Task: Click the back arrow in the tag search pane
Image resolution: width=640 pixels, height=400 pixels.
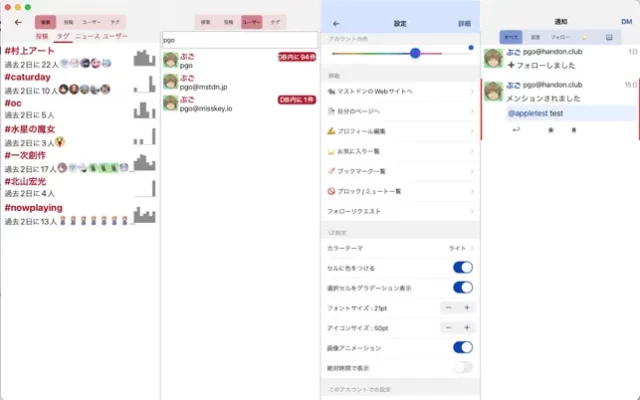Action: (x=17, y=21)
